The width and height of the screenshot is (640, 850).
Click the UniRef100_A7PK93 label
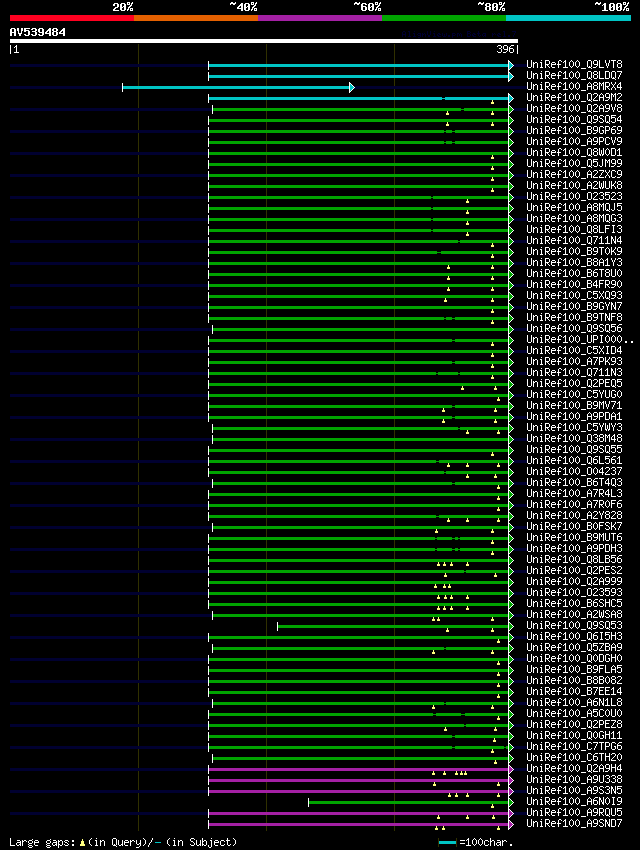[x=574, y=362]
